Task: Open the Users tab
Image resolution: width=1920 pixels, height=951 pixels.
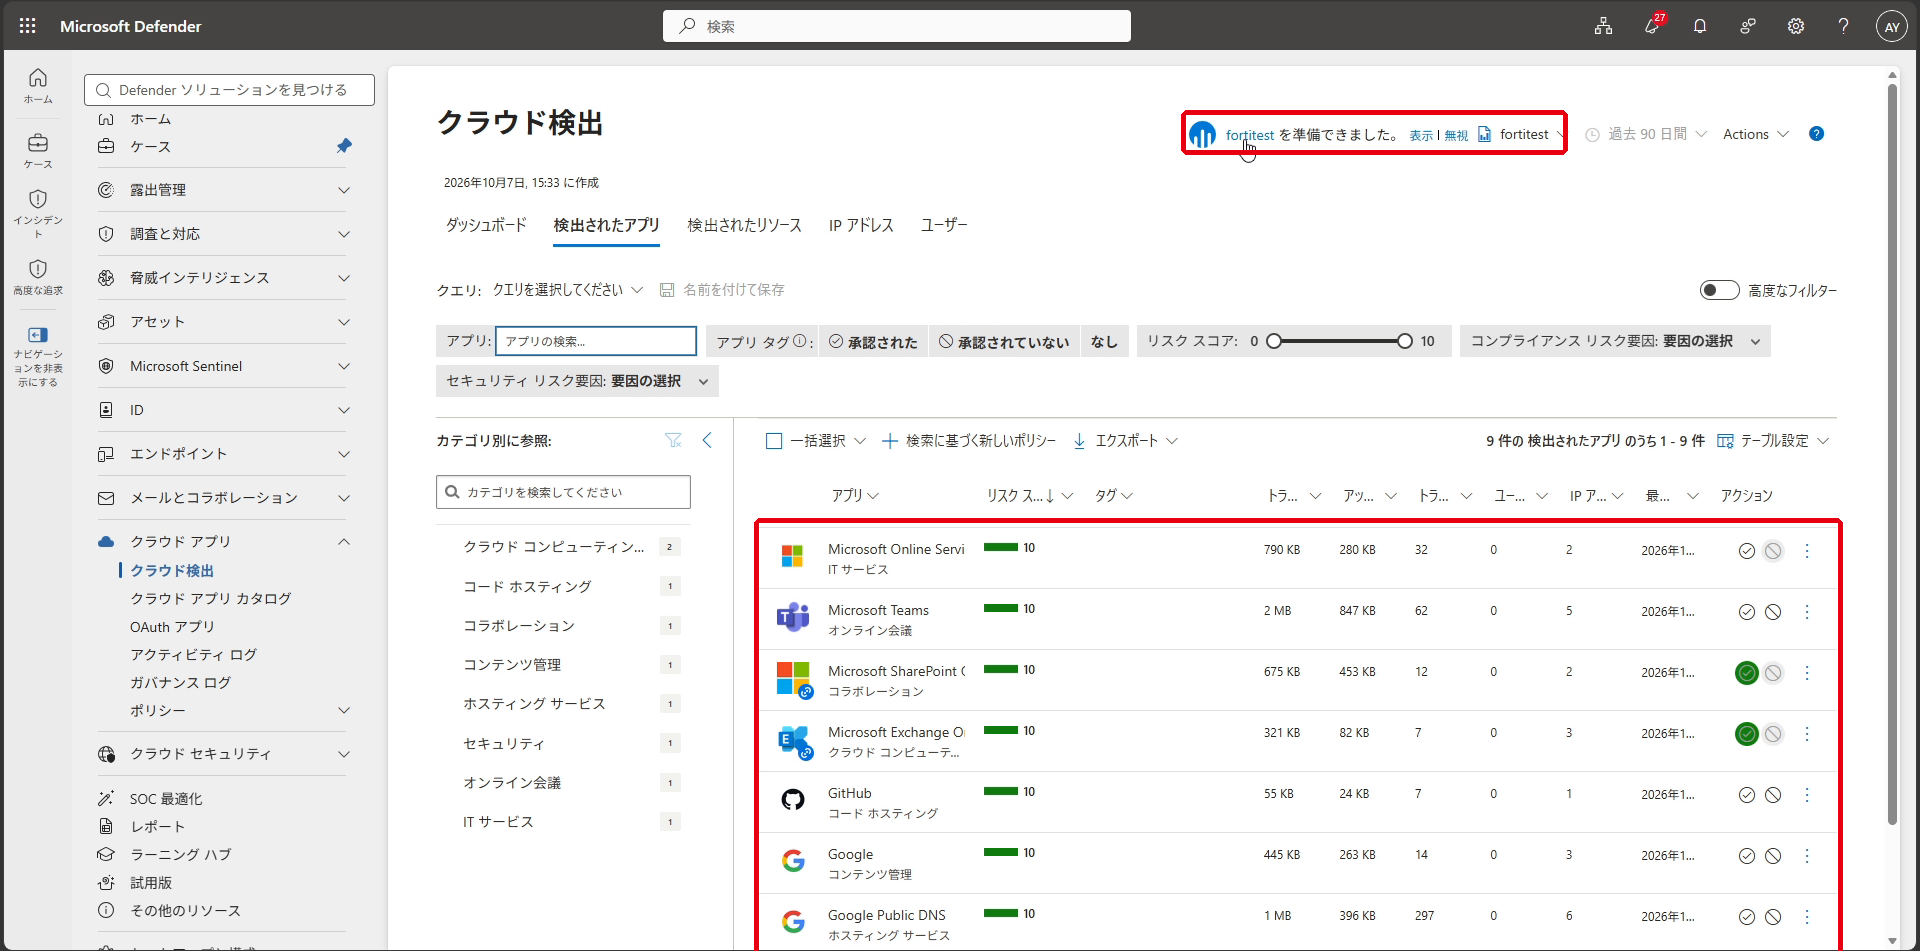Action: point(944,225)
